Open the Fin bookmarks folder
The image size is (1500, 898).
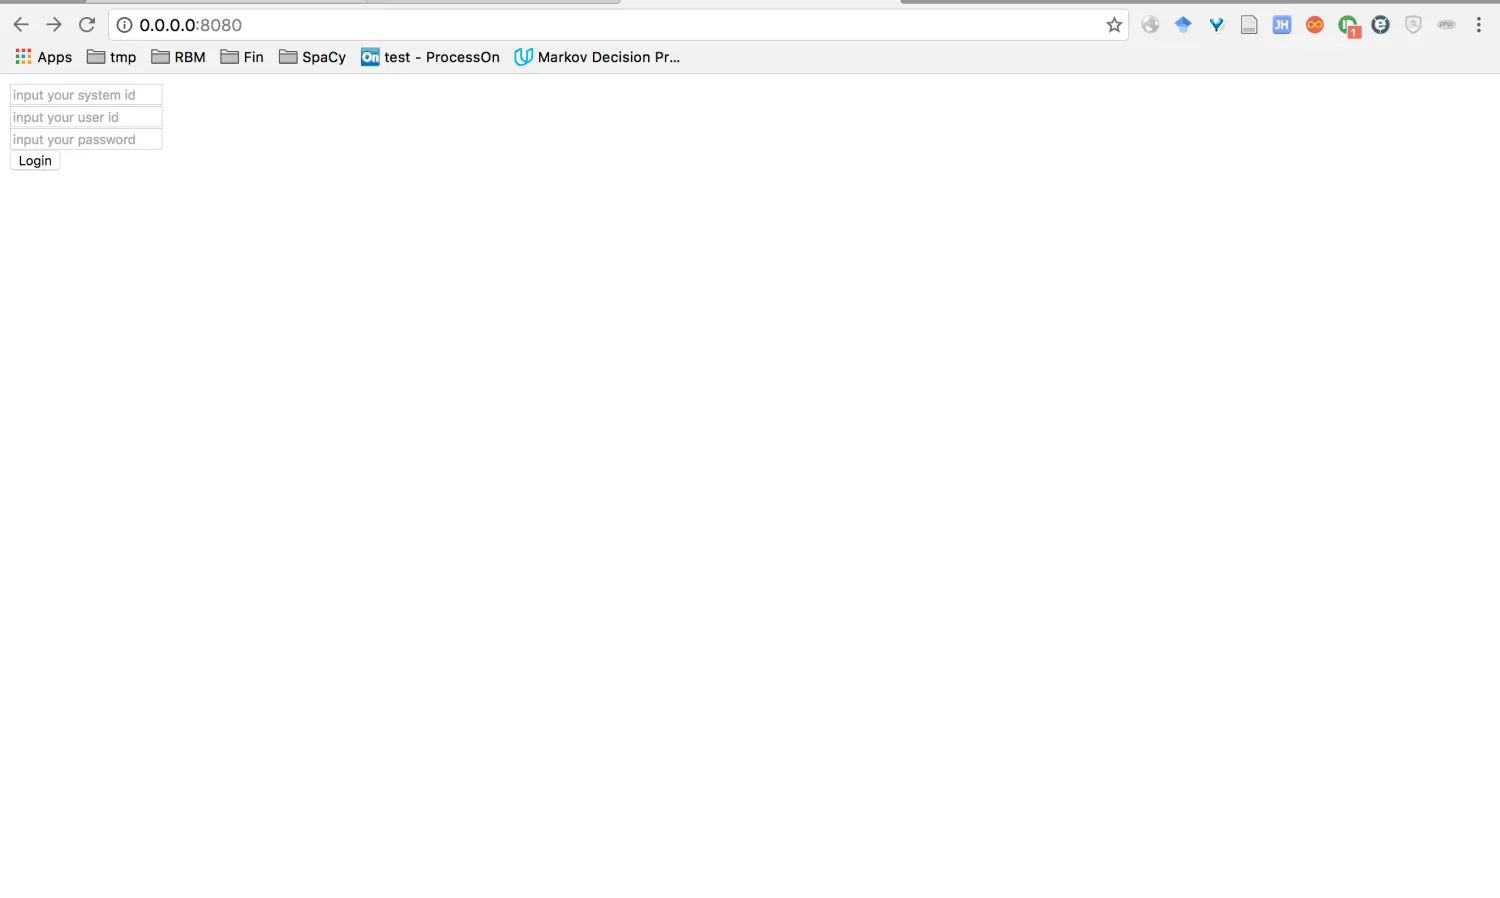tap(242, 57)
